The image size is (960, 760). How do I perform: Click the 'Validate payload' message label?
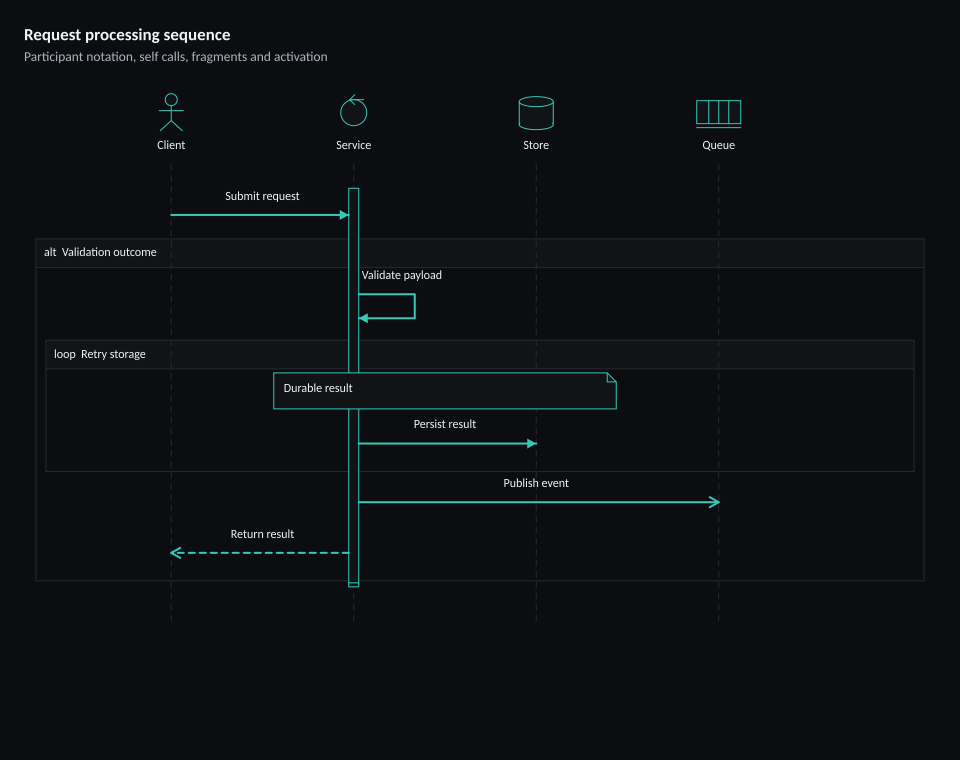click(x=402, y=275)
